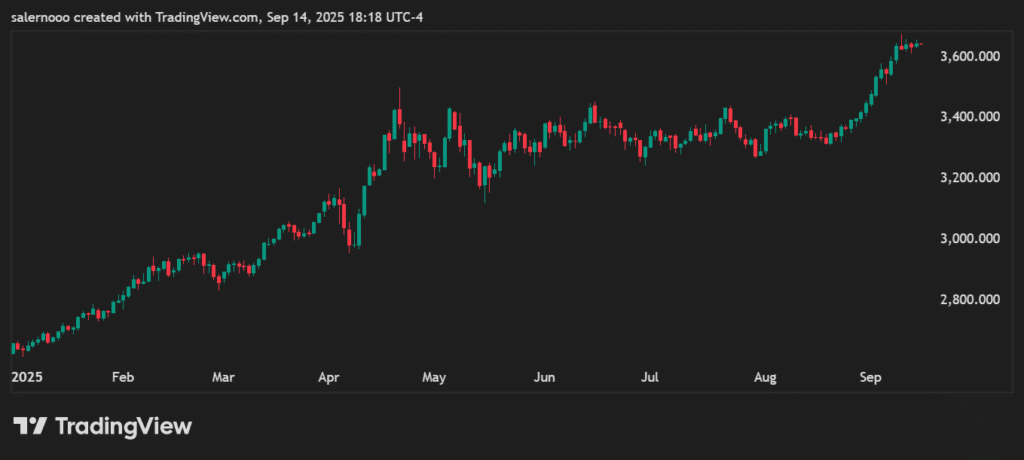
Task: Click the 3,200.000 price axis label
Action: click(x=969, y=178)
